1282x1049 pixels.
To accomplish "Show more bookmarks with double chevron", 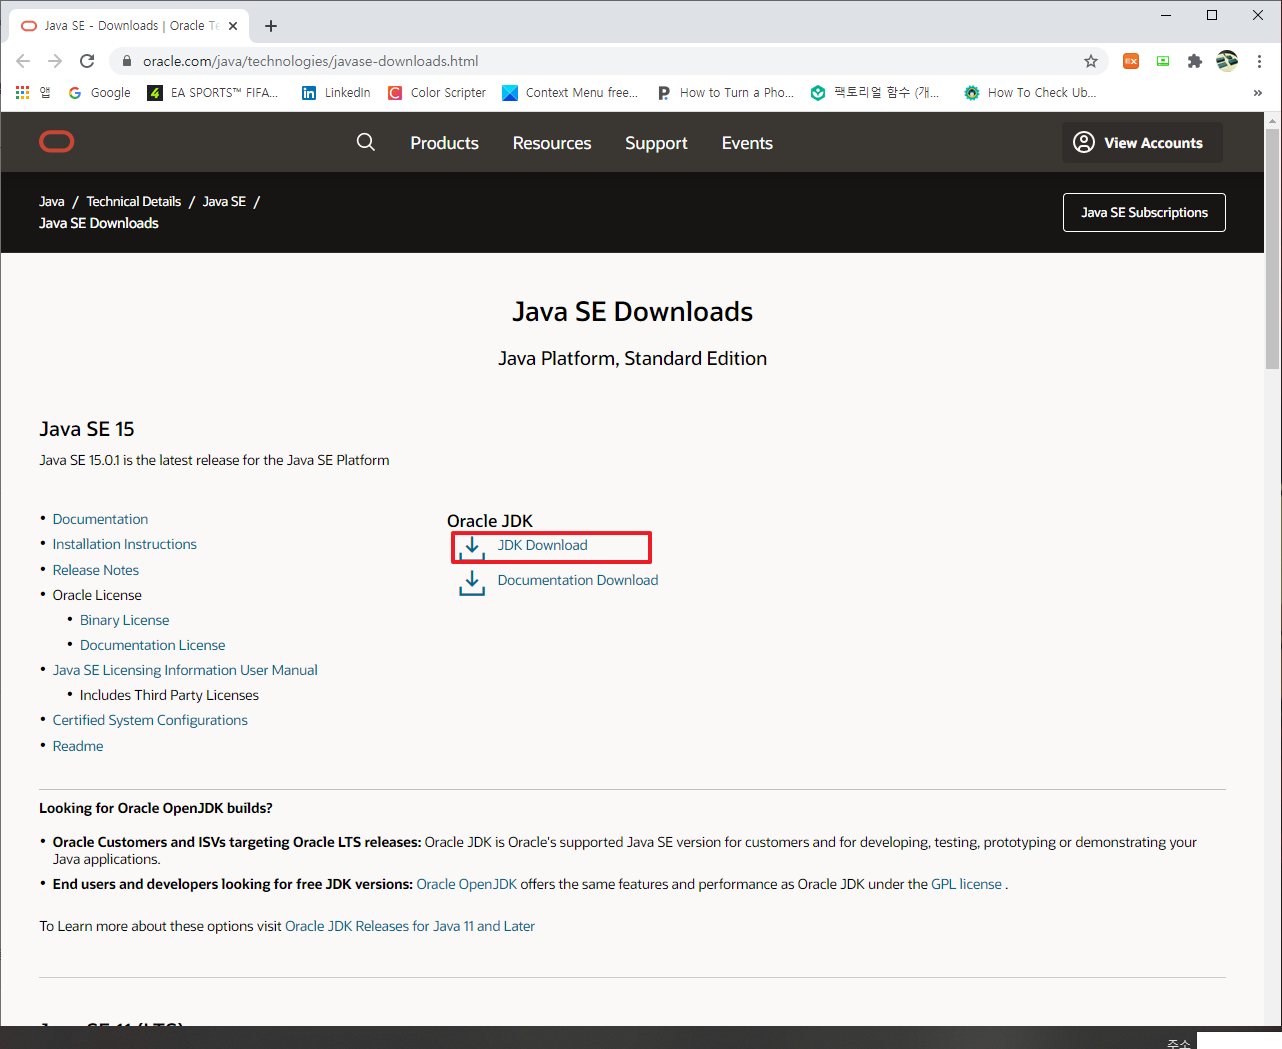I will point(1257,92).
